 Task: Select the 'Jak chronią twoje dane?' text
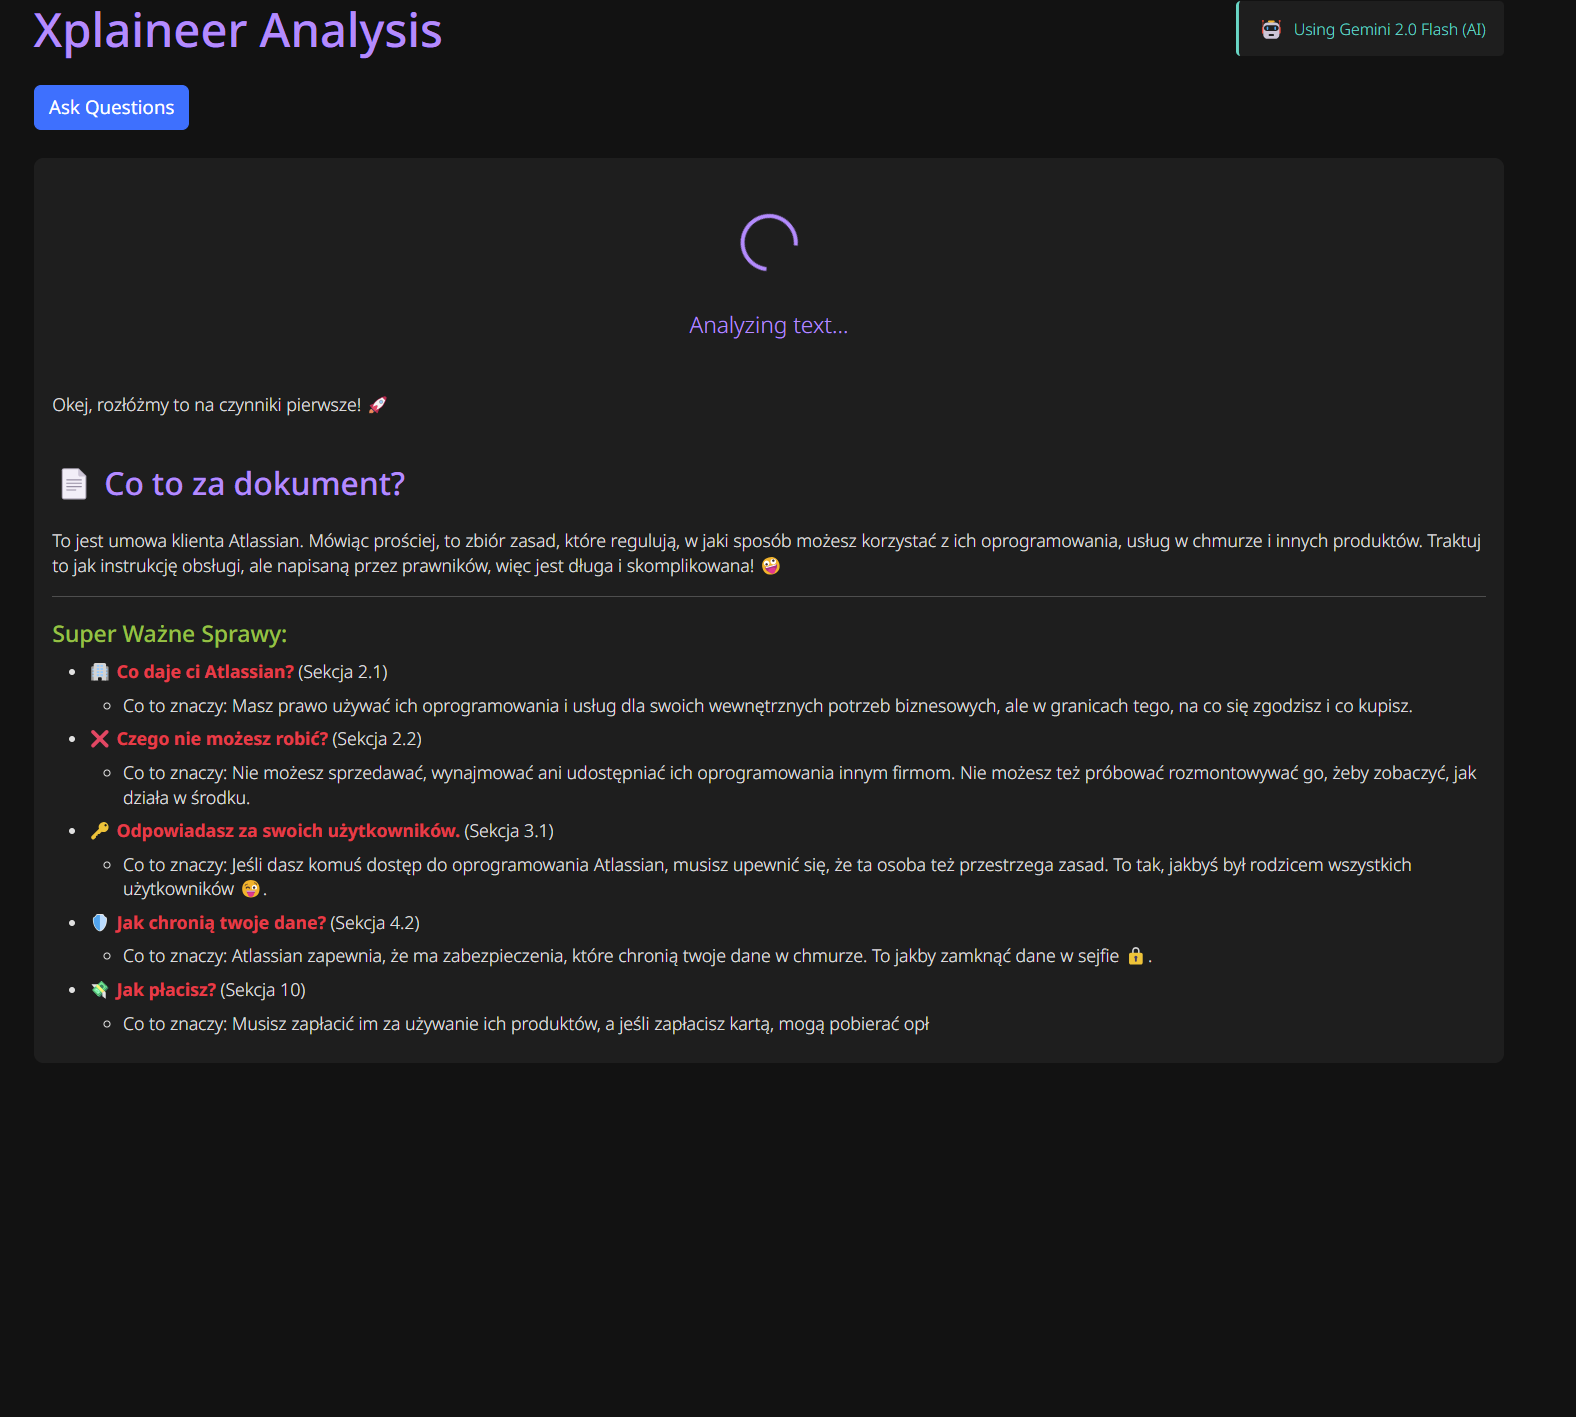[x=221, y=923]
